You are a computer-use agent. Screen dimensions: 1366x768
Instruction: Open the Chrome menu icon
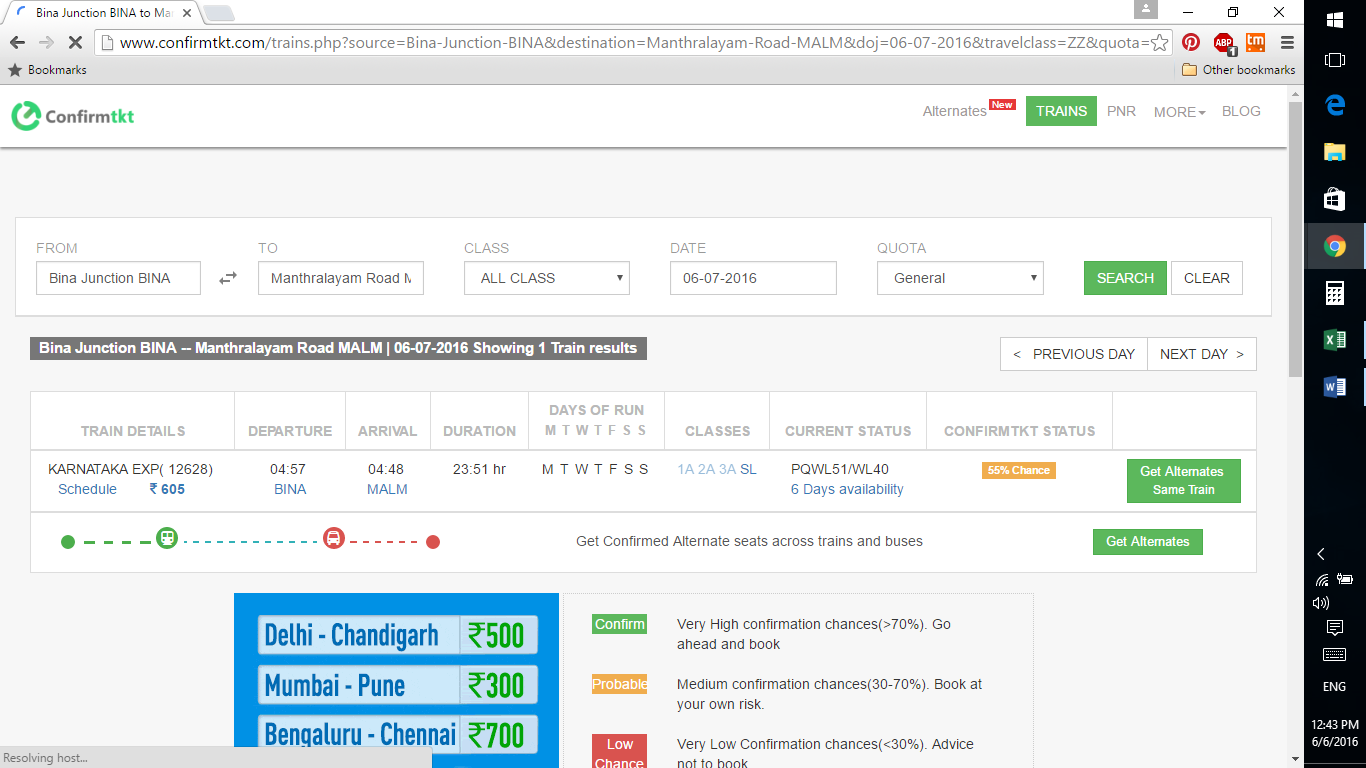(x=1287, y=43)
